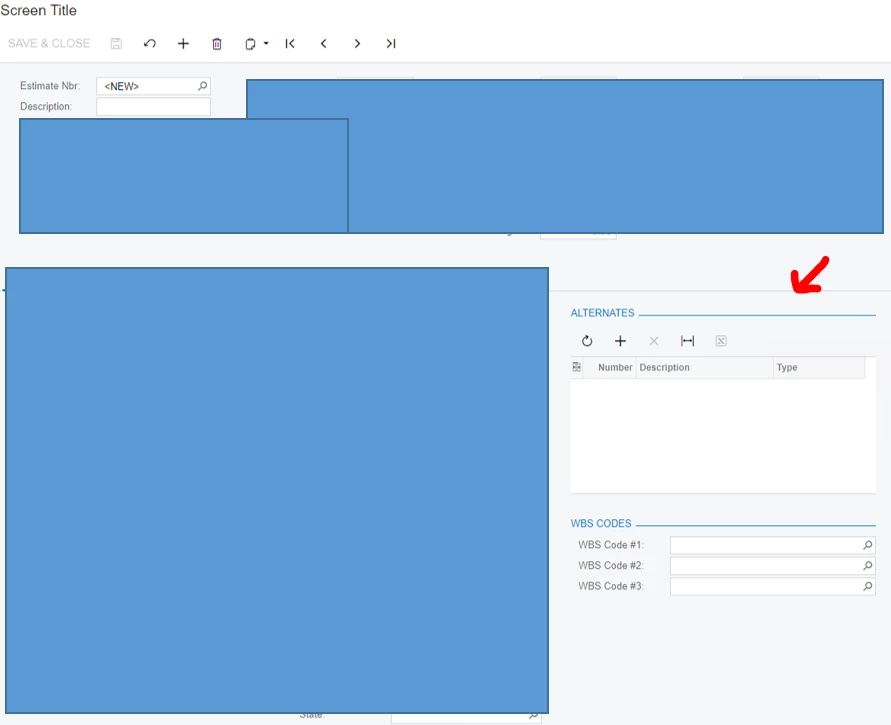
Task: Jump to the first record
Action: (290, 43)
